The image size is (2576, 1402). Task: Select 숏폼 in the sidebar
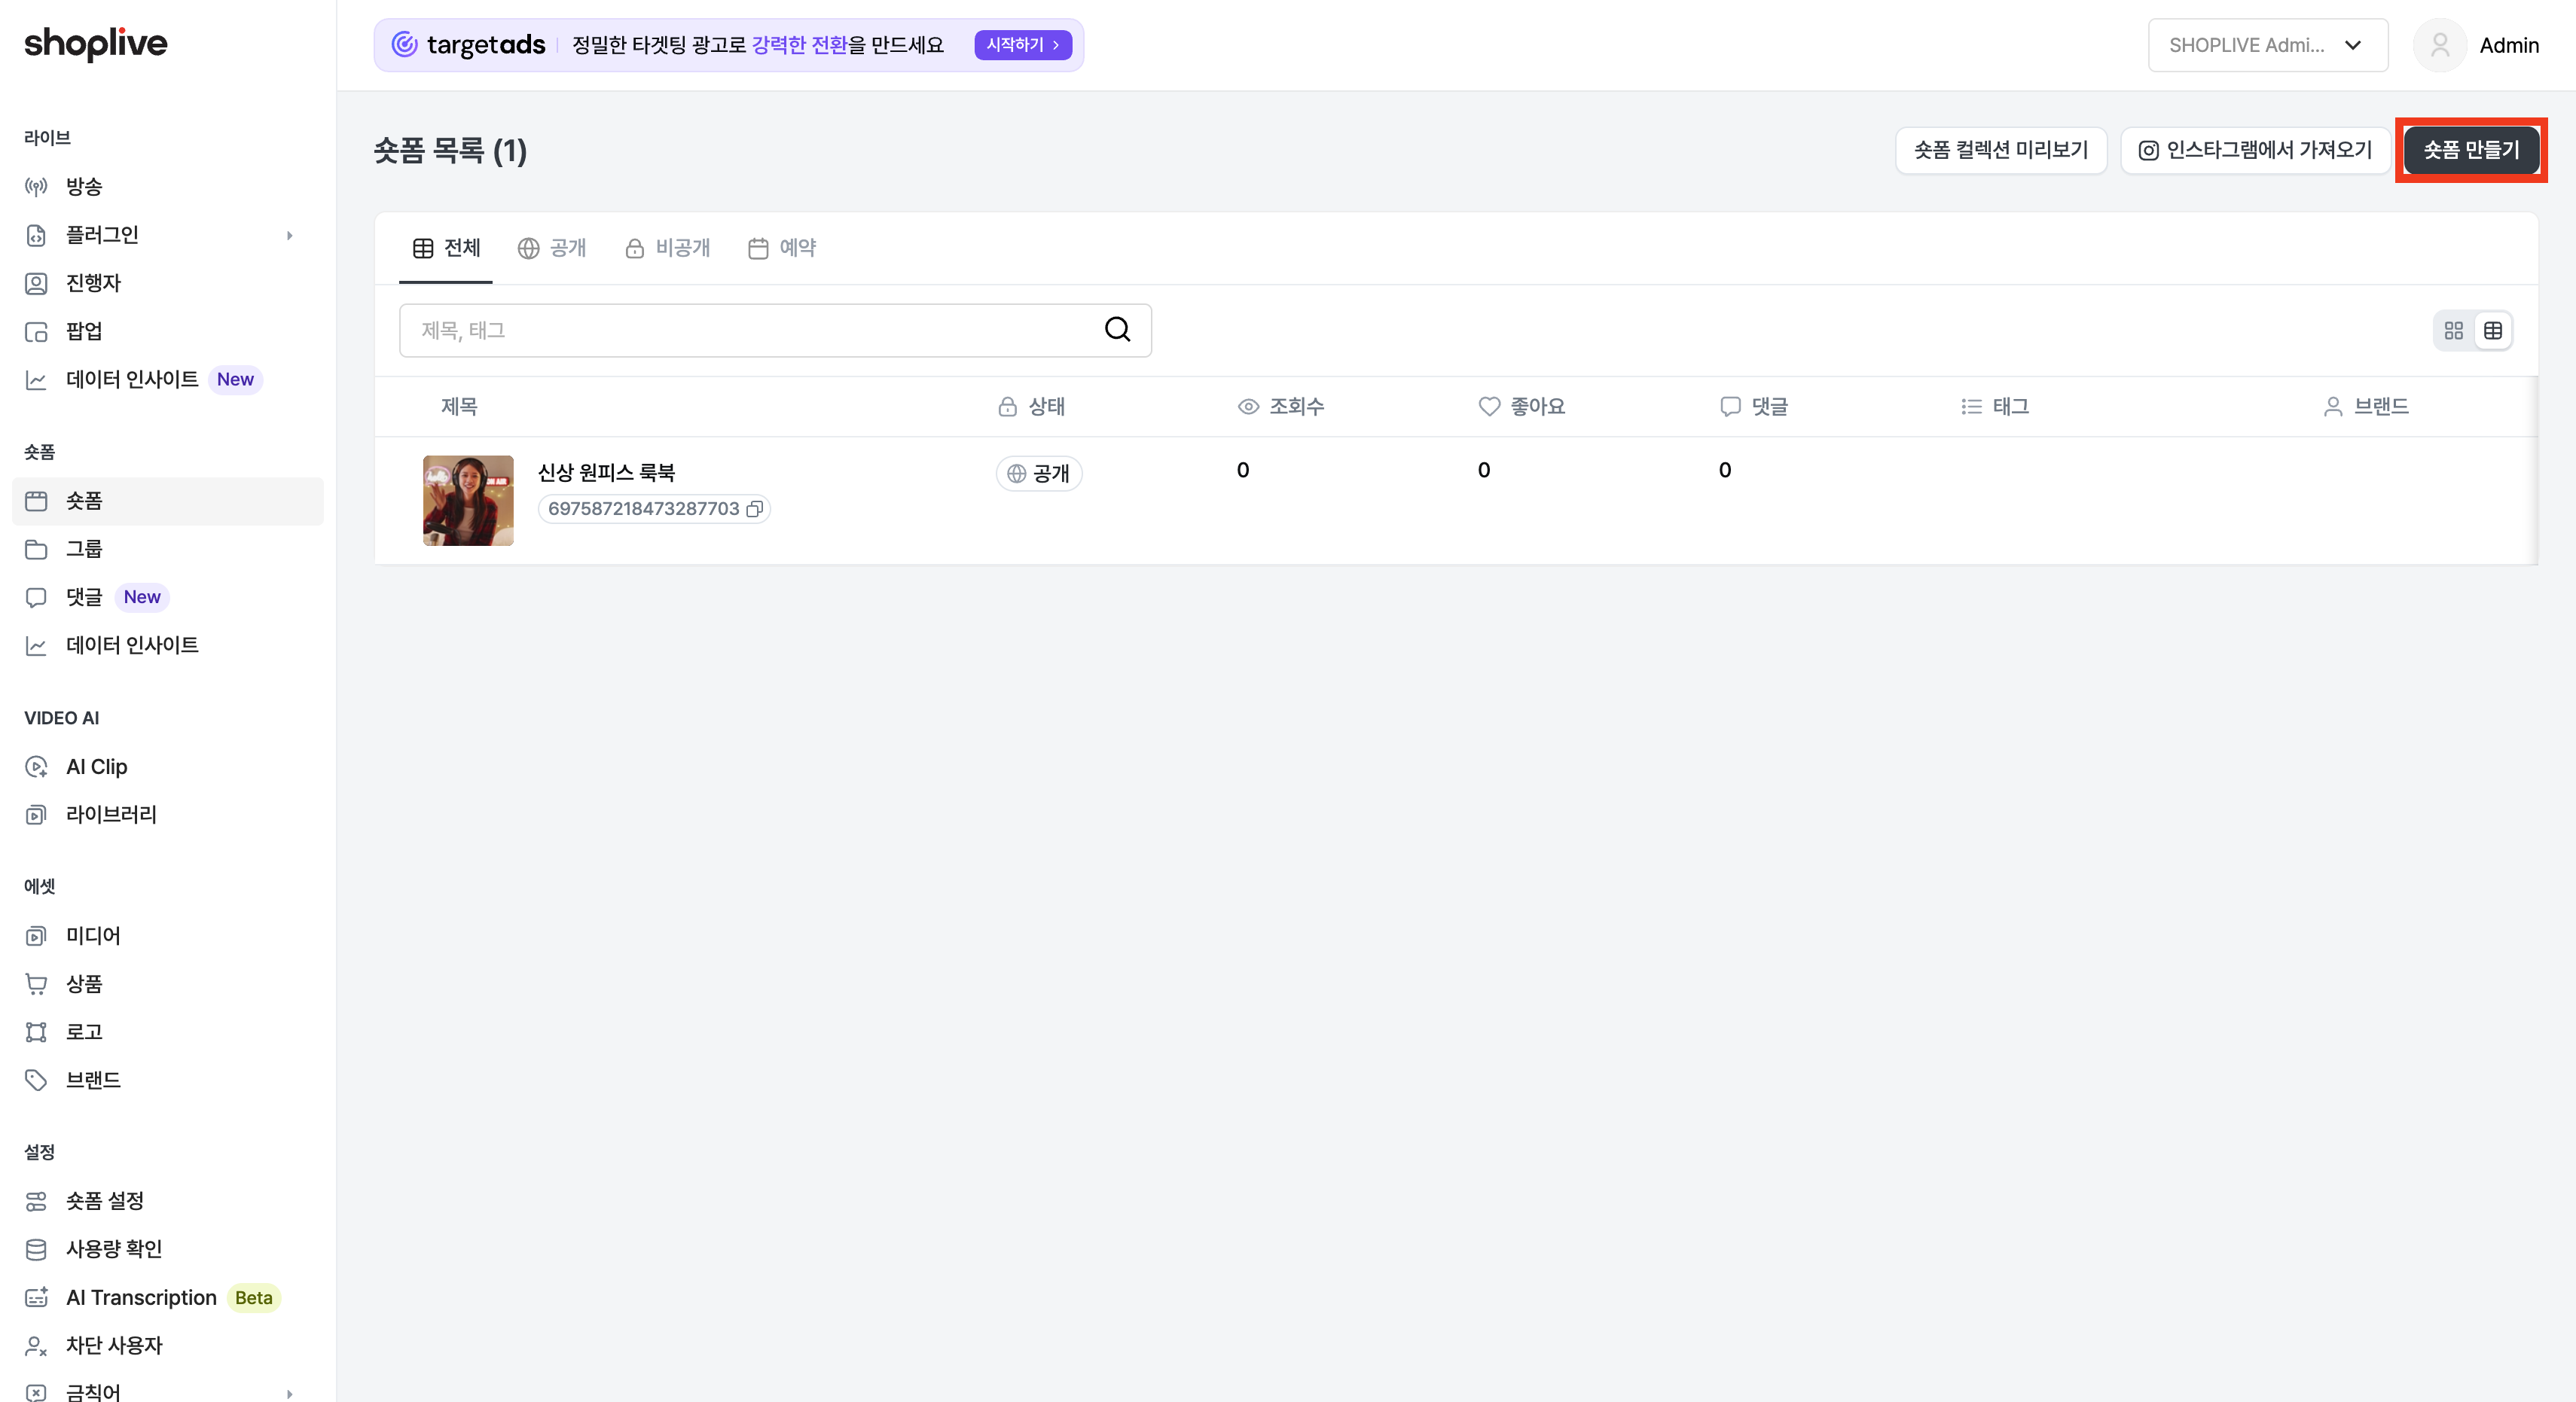point(167,501)
